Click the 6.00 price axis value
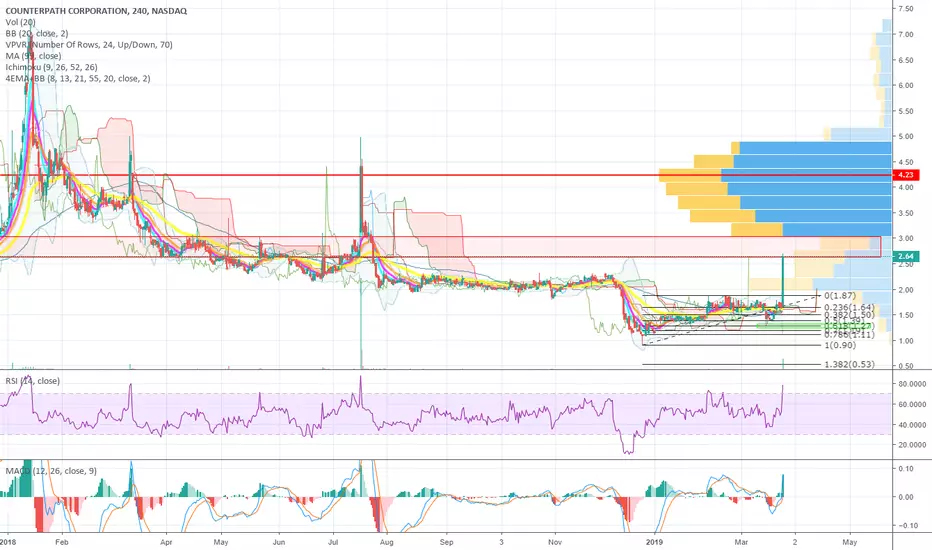 point(906,86)
